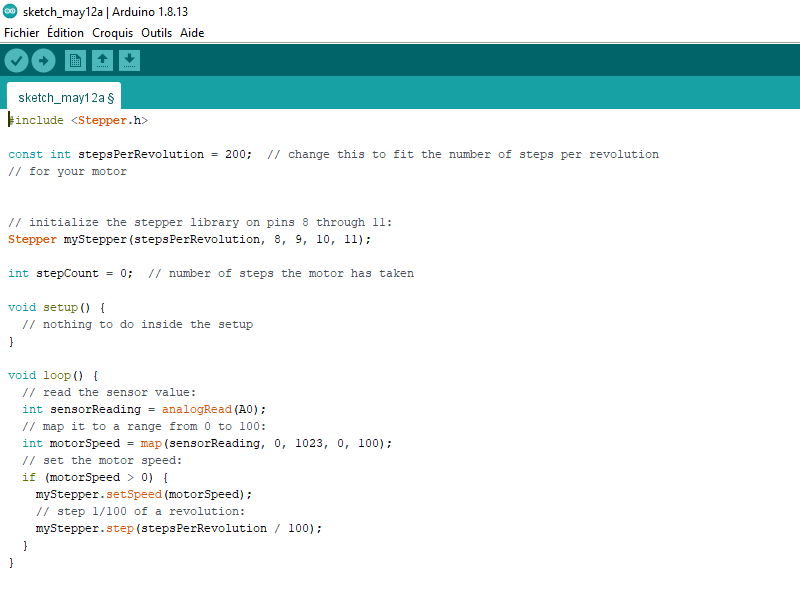The image size is (800, 600).
Task: Click the 'set the motor speed' comment
Action: (x=102, y=460)
